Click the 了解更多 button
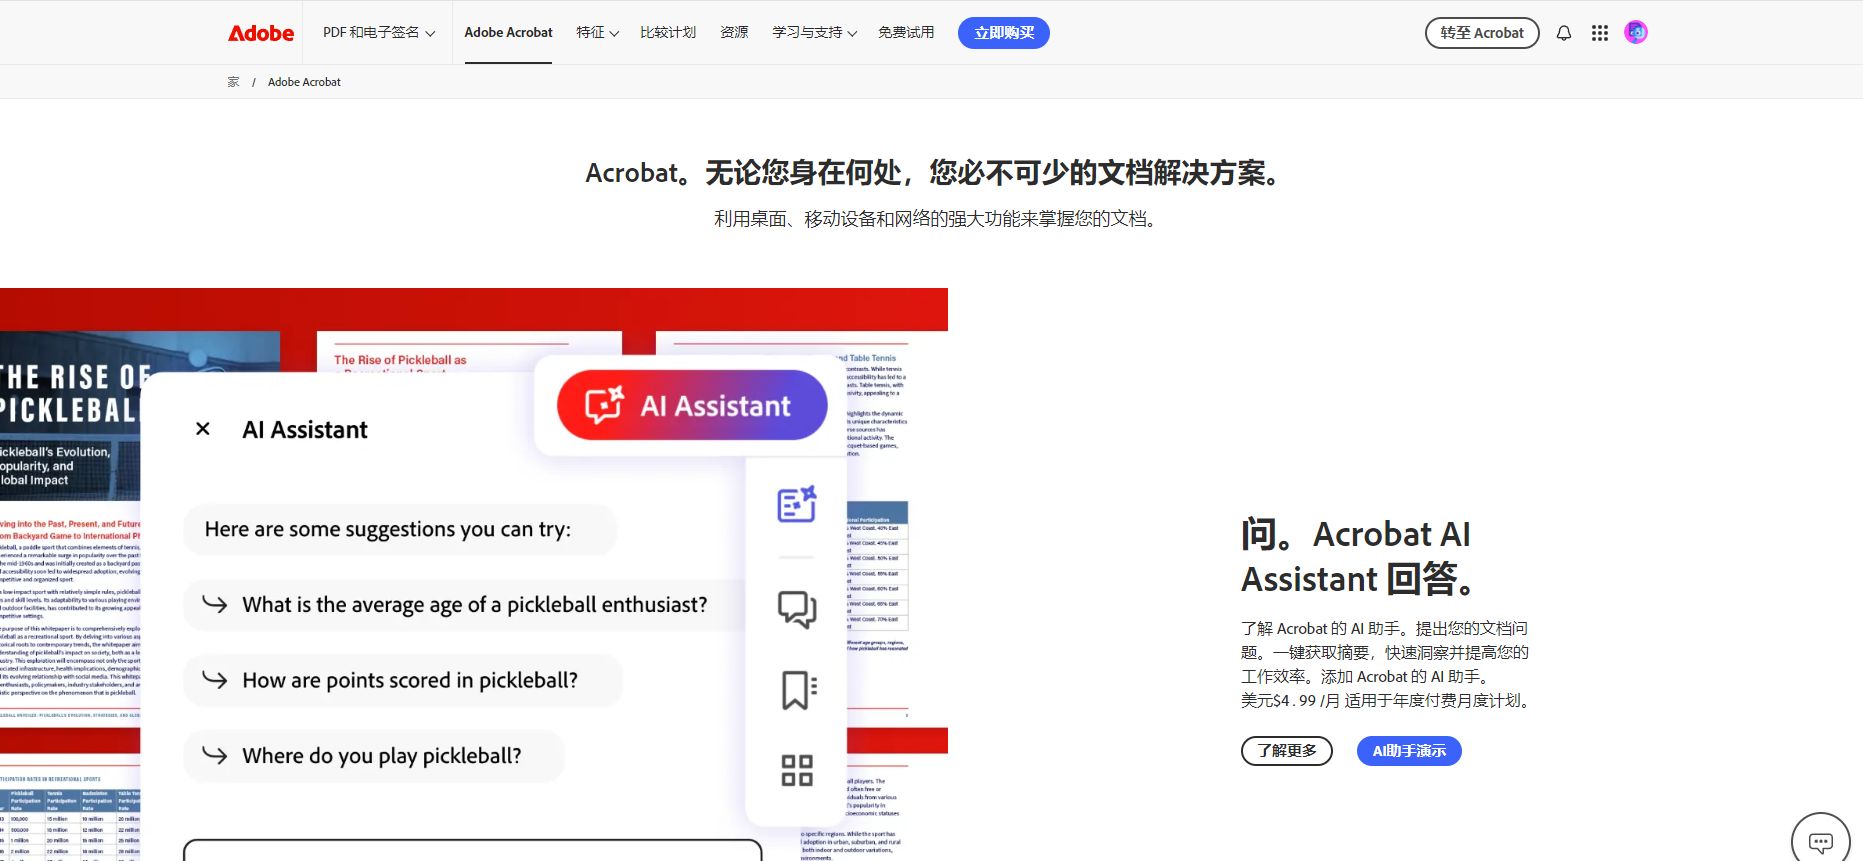 point(1287,751)
